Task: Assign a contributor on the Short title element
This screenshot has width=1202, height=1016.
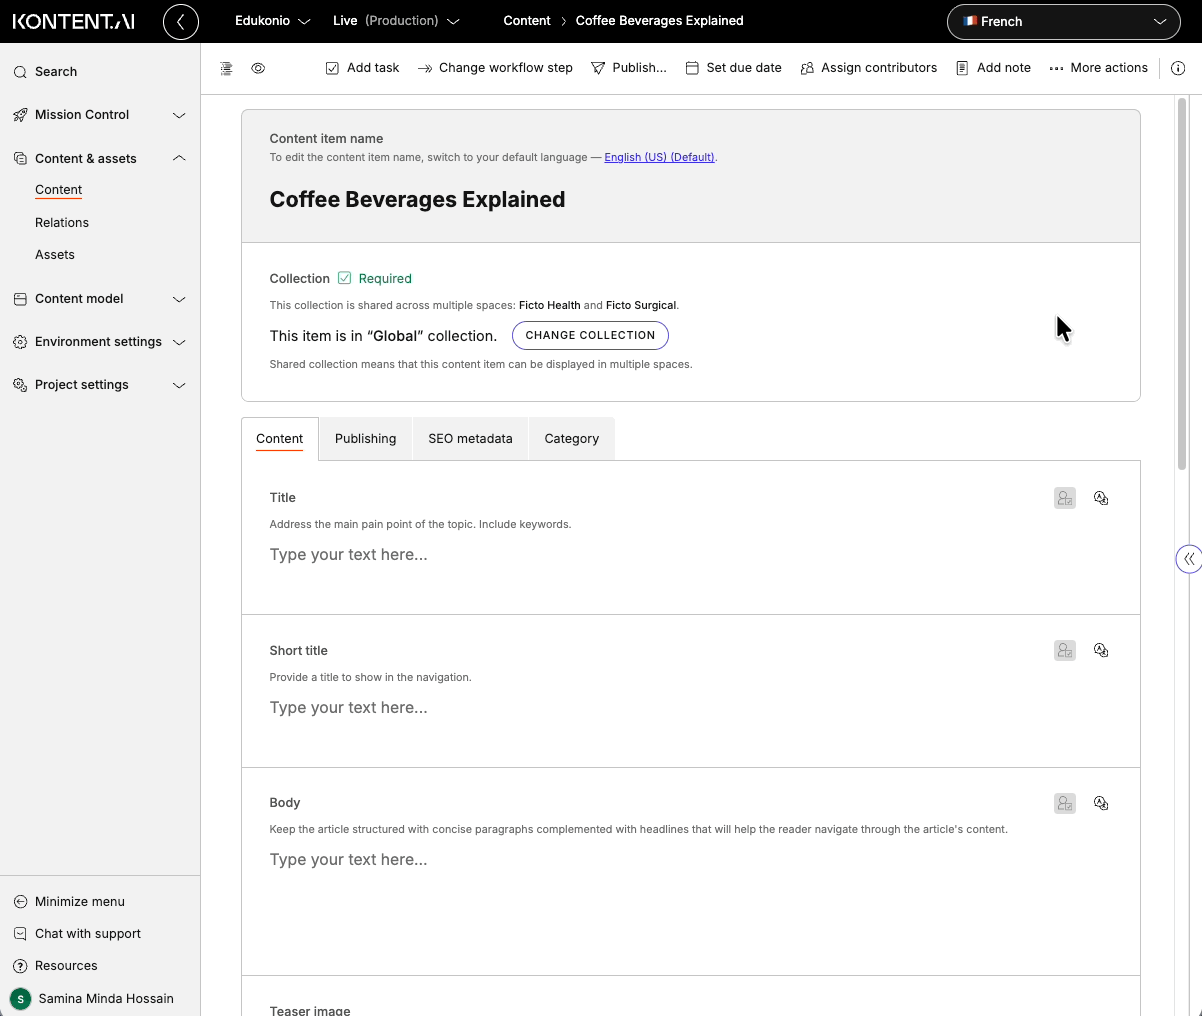Action: pyautogui.click(x=1064, y=650)
